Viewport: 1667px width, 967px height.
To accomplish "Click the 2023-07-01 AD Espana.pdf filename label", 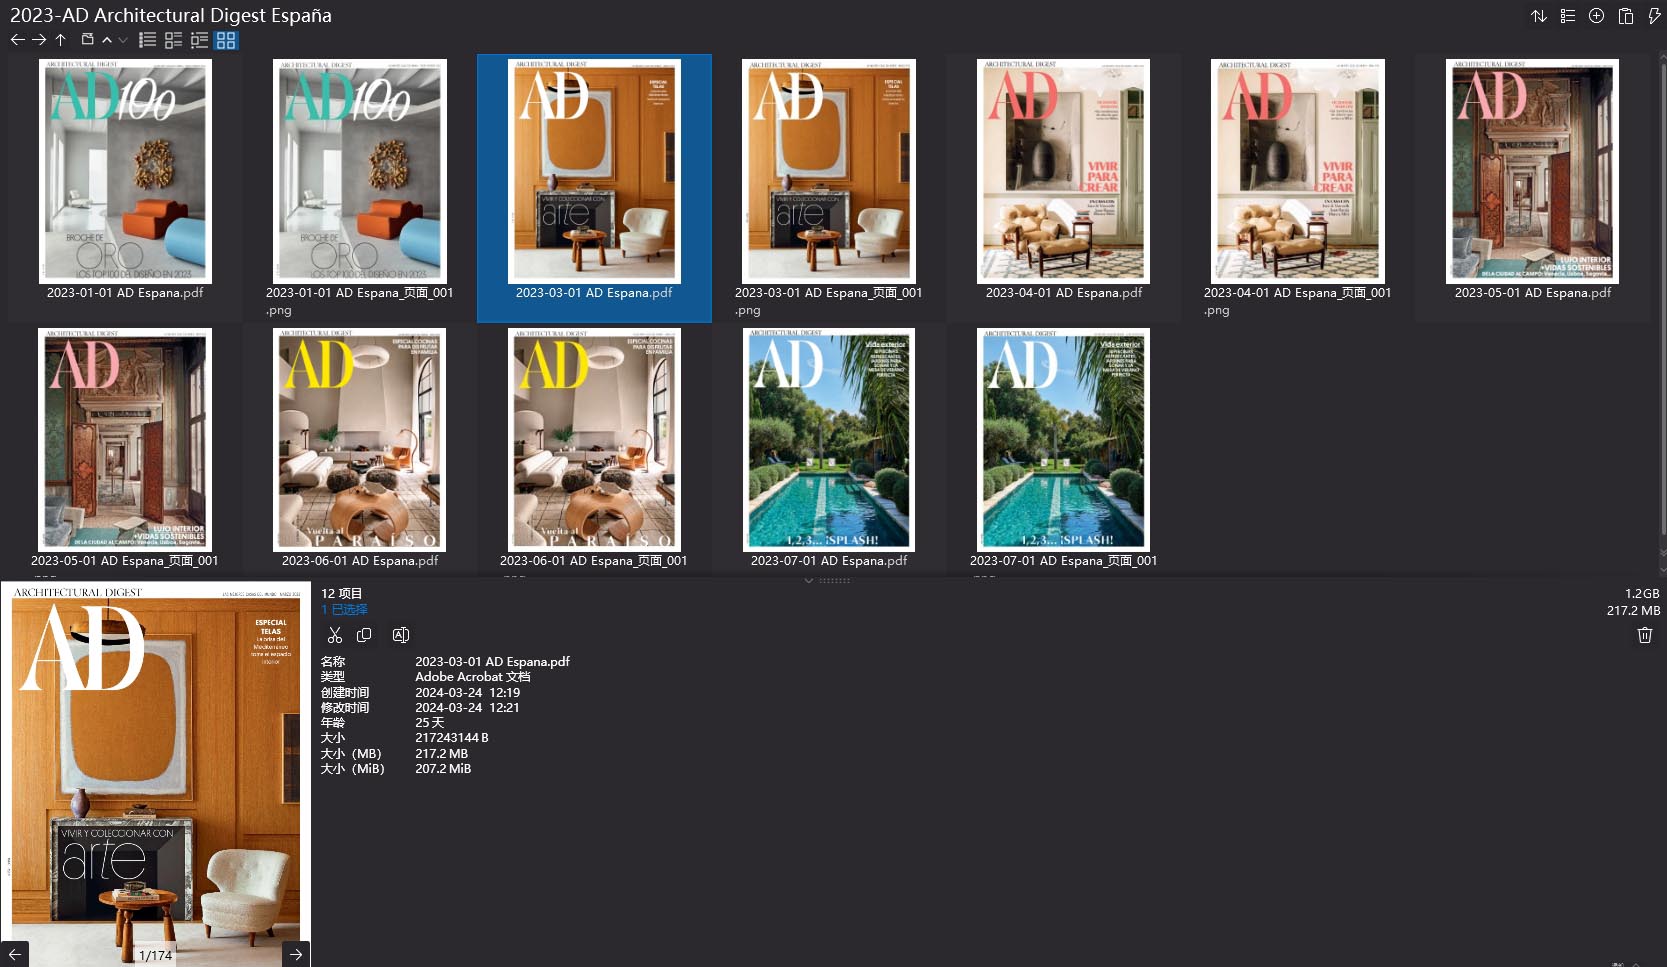I will (x=829, y=561).
